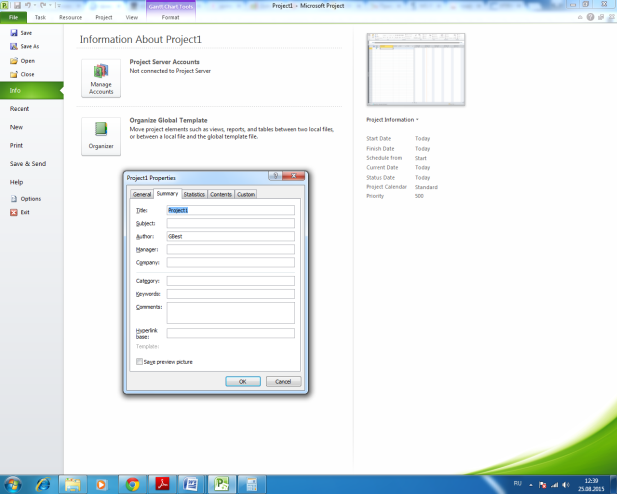Switch to the View ribbon tab
Screen dimensions: 617x494
[132, 17]
